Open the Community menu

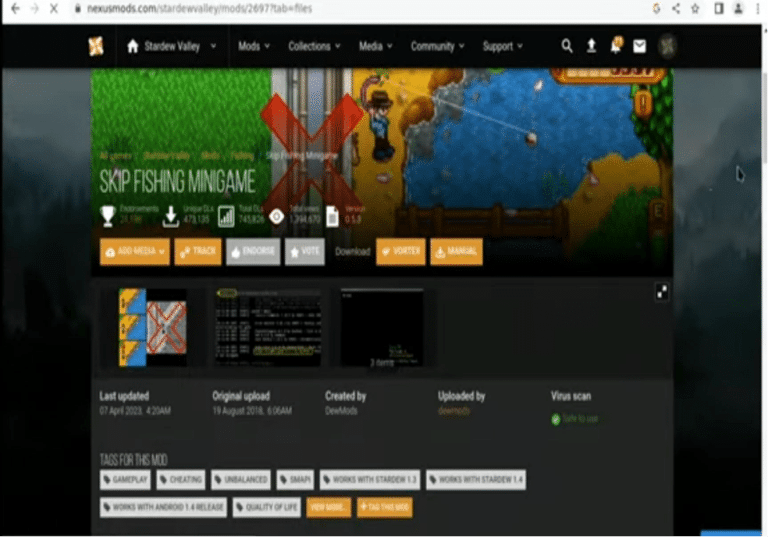coord(437,46)
